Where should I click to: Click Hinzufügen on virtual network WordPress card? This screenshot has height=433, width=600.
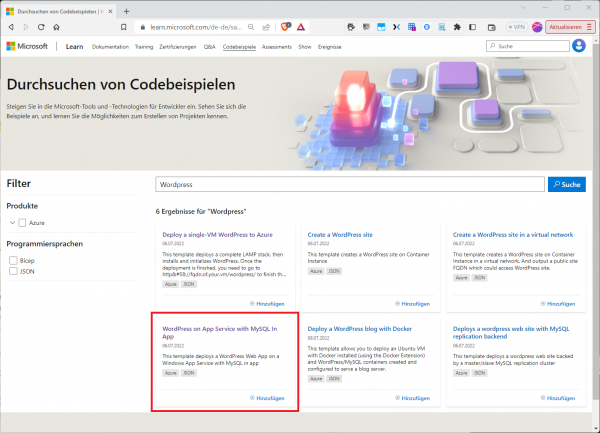coord(558,304)
